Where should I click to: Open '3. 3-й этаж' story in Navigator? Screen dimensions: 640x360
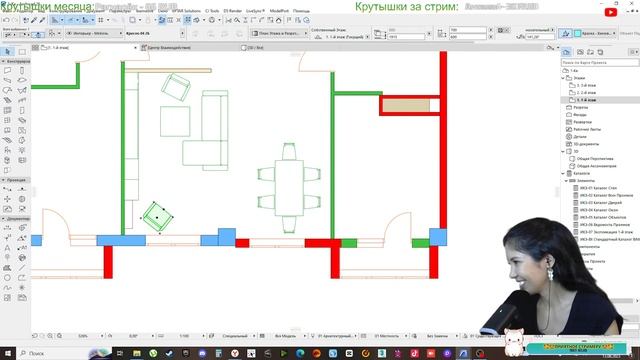(586, 85)
